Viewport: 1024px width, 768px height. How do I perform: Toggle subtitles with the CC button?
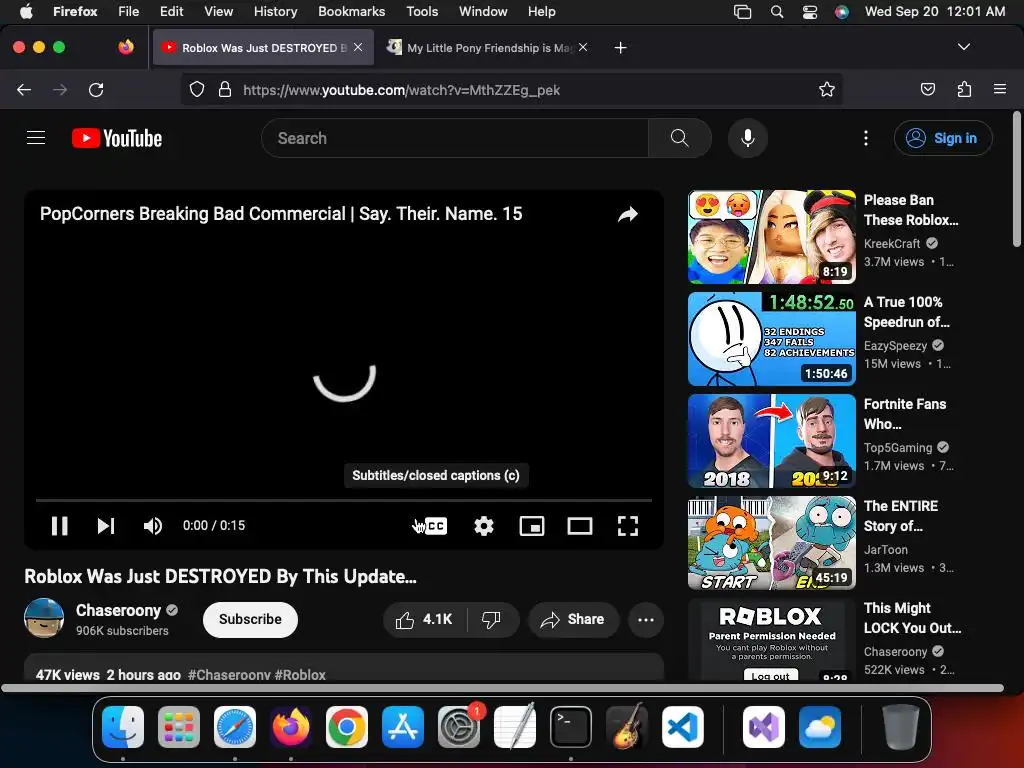click(435, 526)
